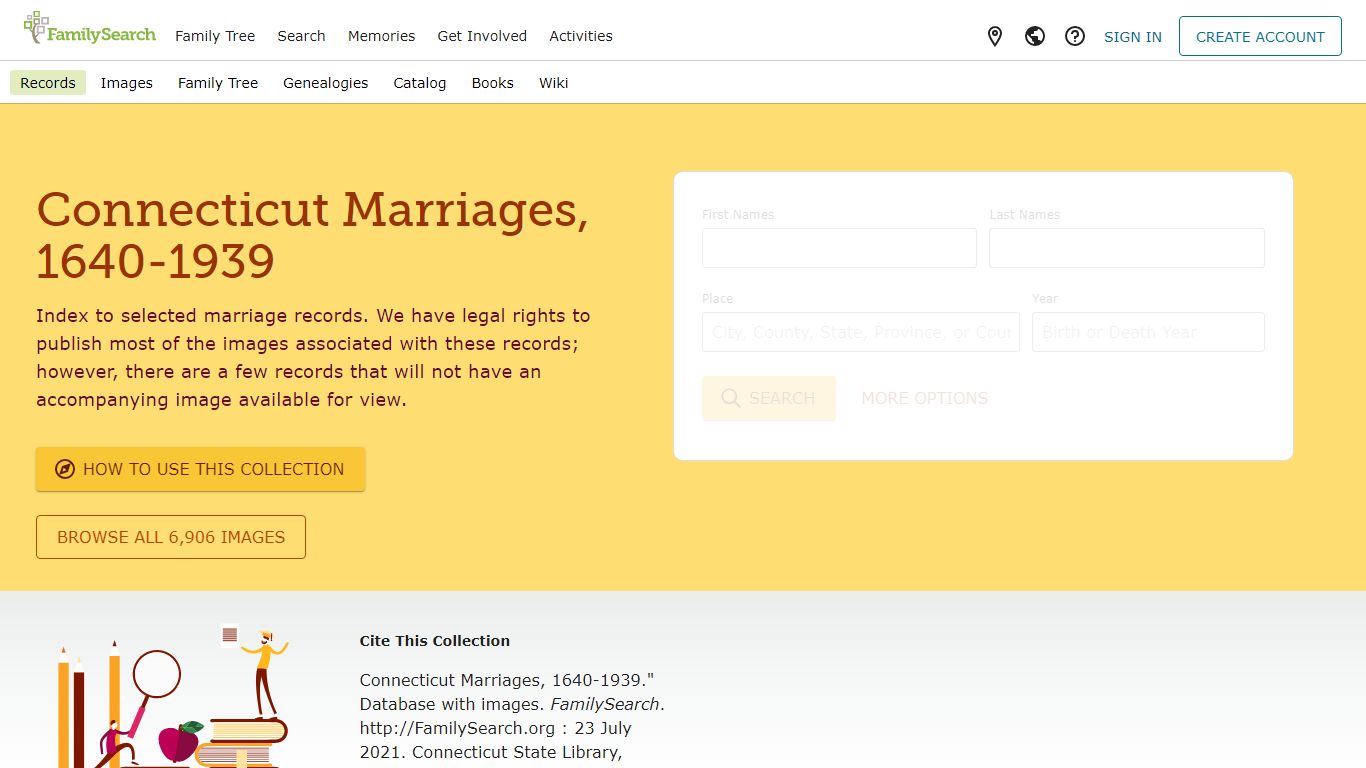Switch to the Genealogies tab
The height and width of the screenshot is (768, 1366).
tap(326, 83)
